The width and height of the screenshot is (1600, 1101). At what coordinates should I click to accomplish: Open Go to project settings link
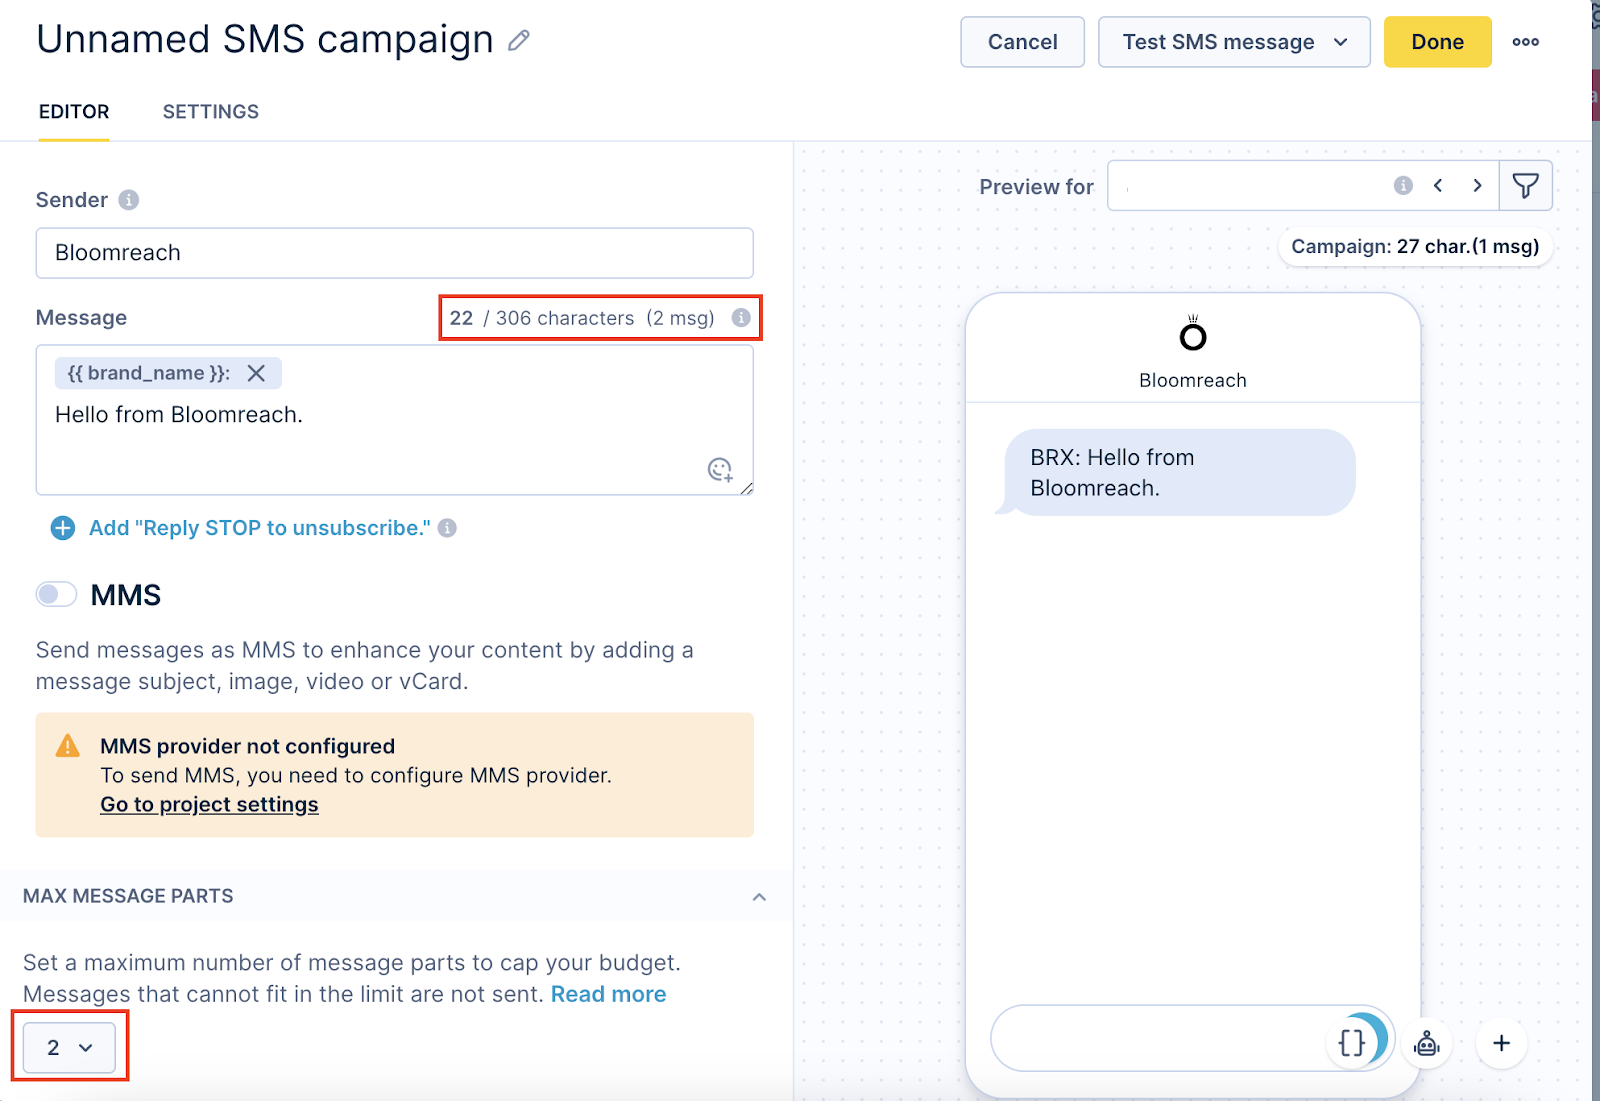209,804
